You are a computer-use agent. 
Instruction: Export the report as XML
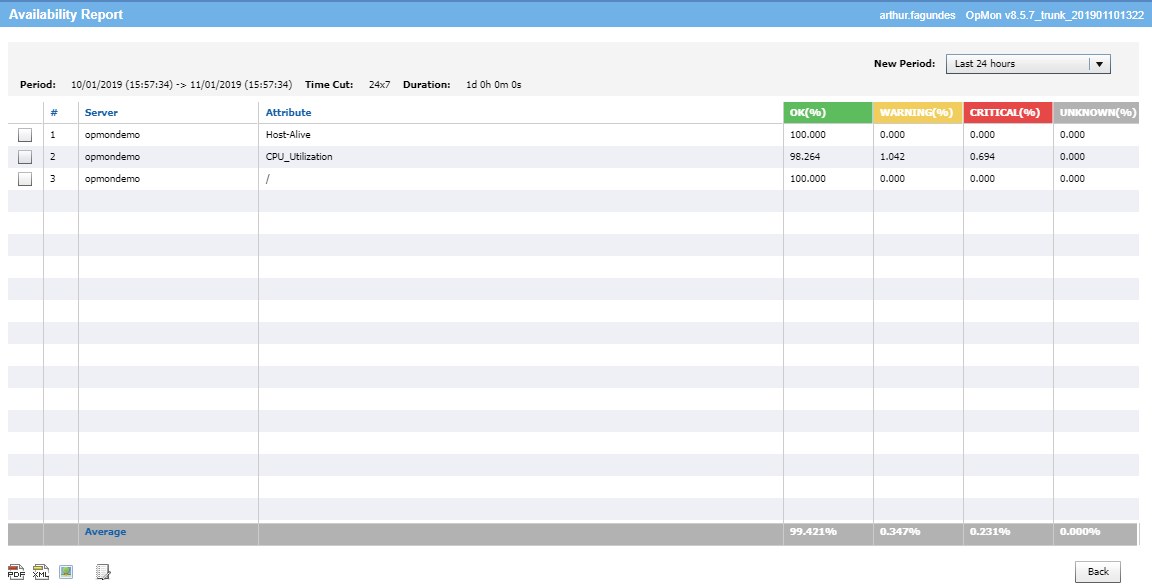pyautogui.click(x=41, y=572)
